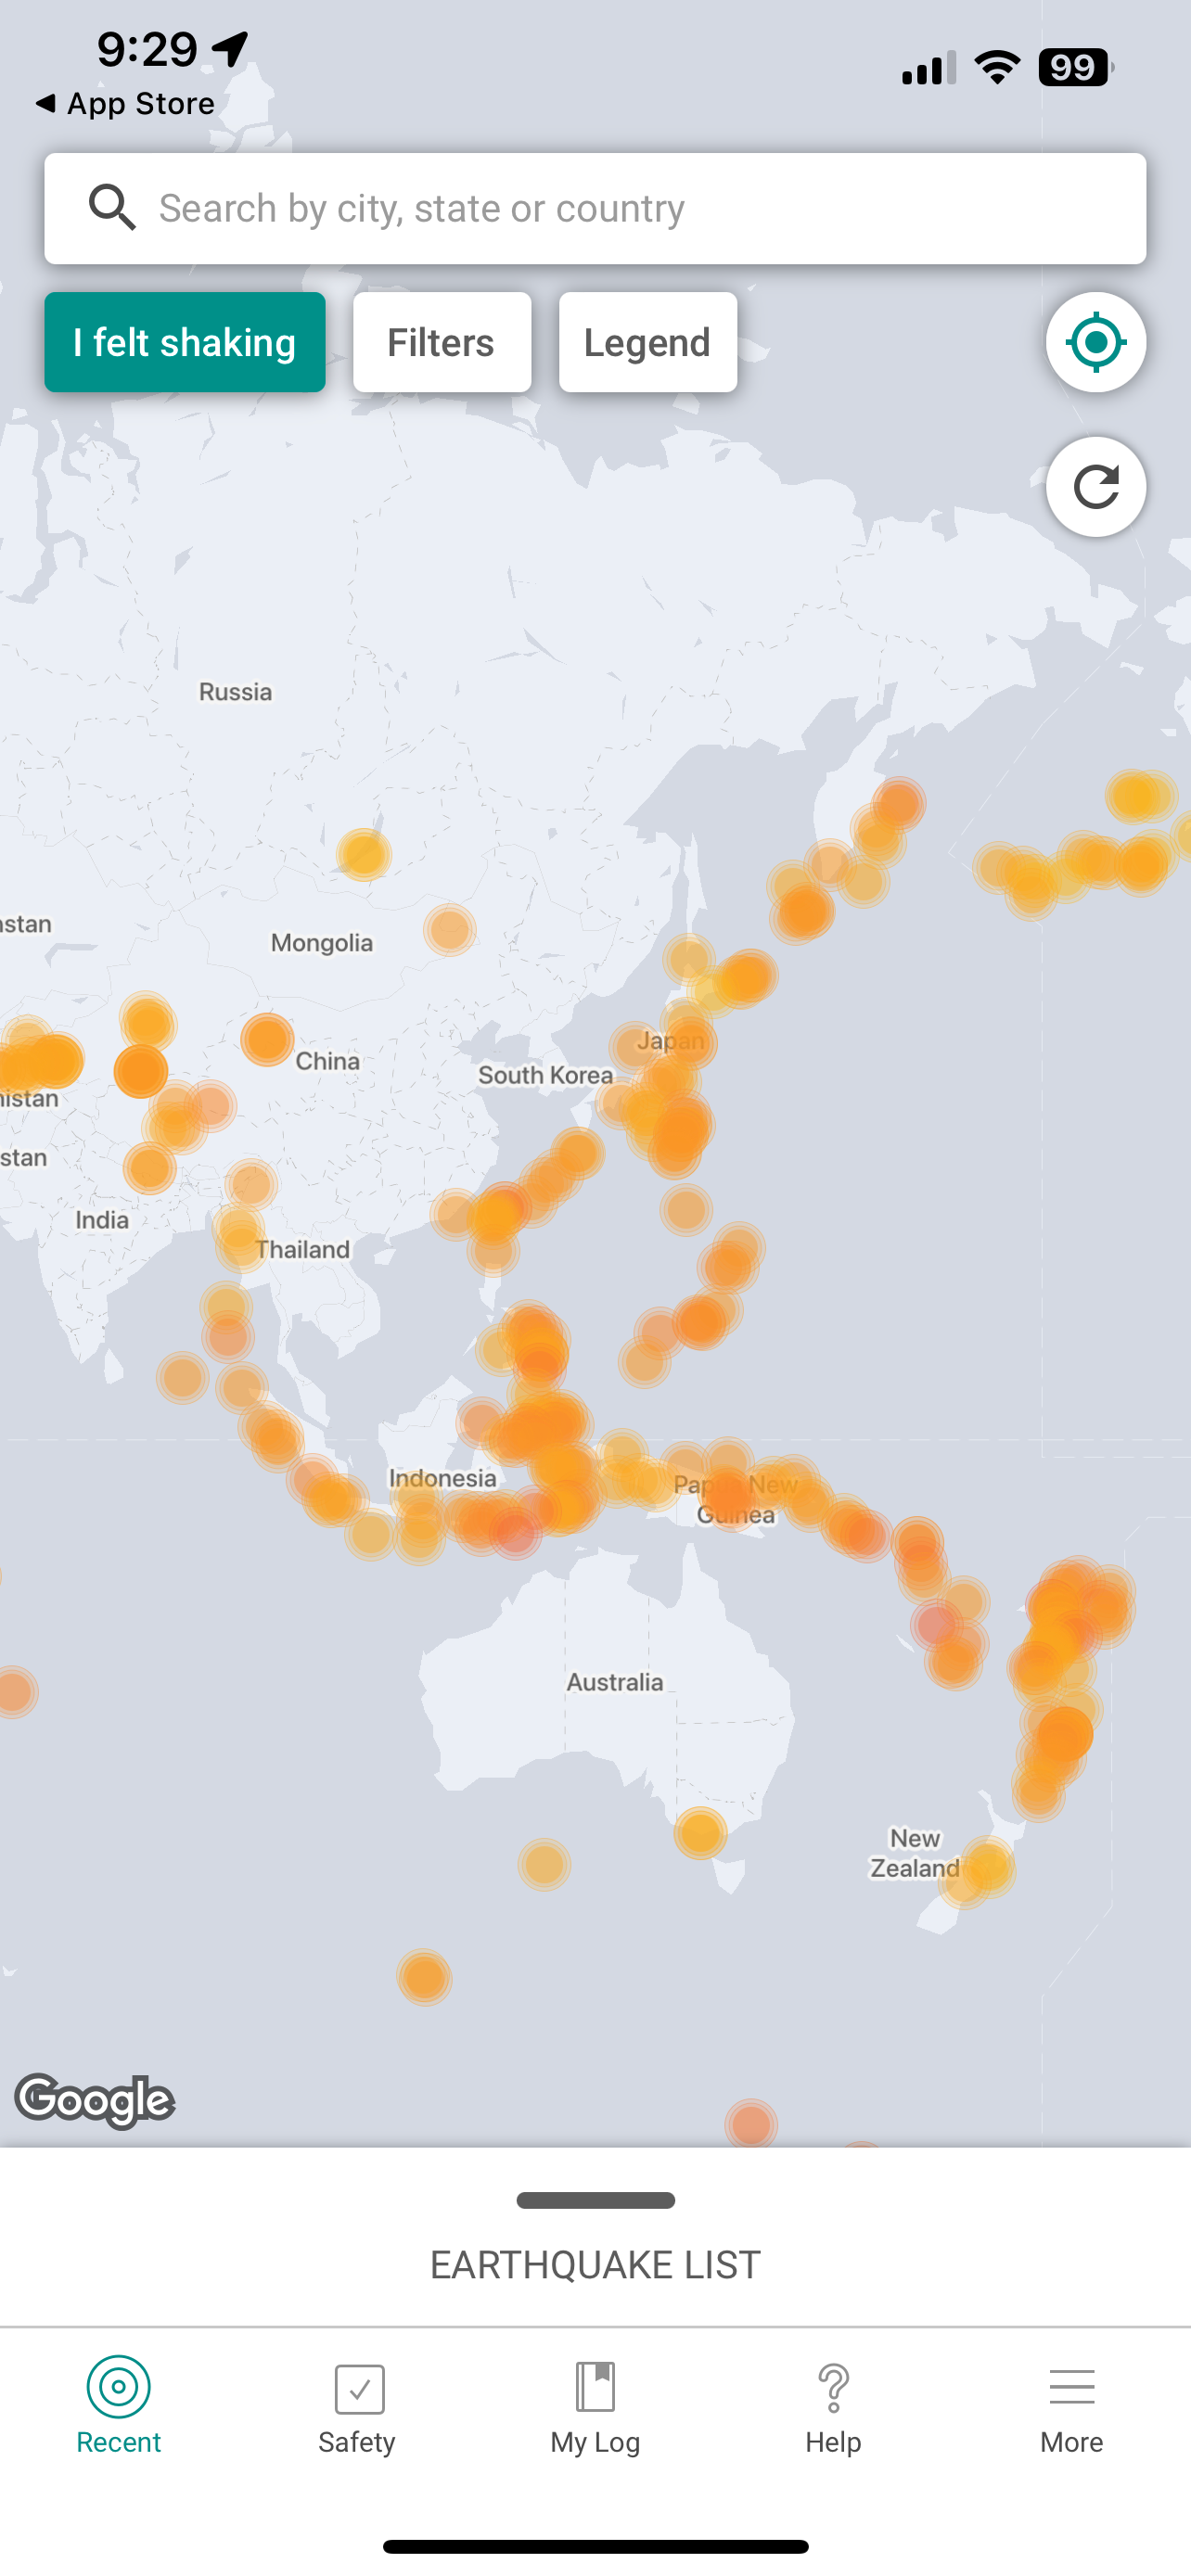Tap the Indonesia map label
Viewport: 1191px width, 2576px height.
[442, 1478]
